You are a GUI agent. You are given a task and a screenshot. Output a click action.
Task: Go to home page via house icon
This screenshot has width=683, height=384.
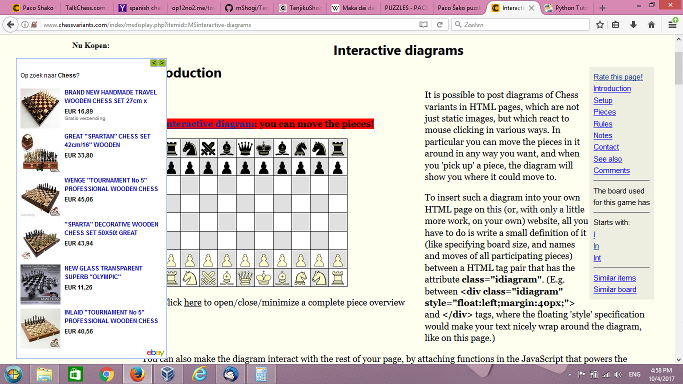[x=651, y=25]
